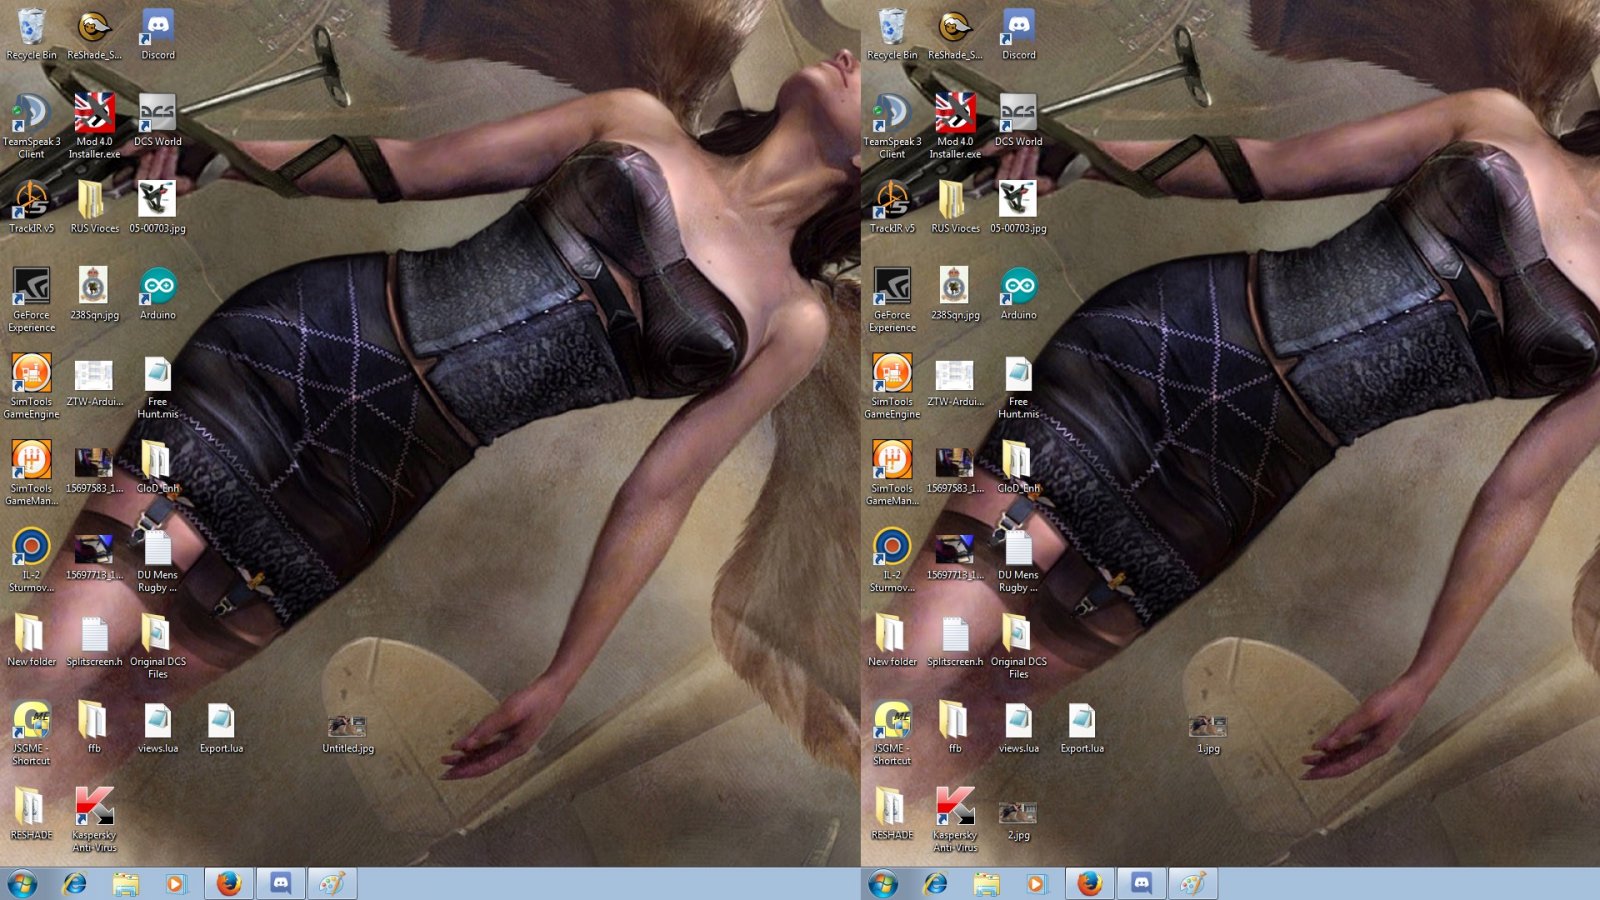The image size is (1600, 900).
Task: Select the 2.jpg image file
Action: [x=1018, y=820]
